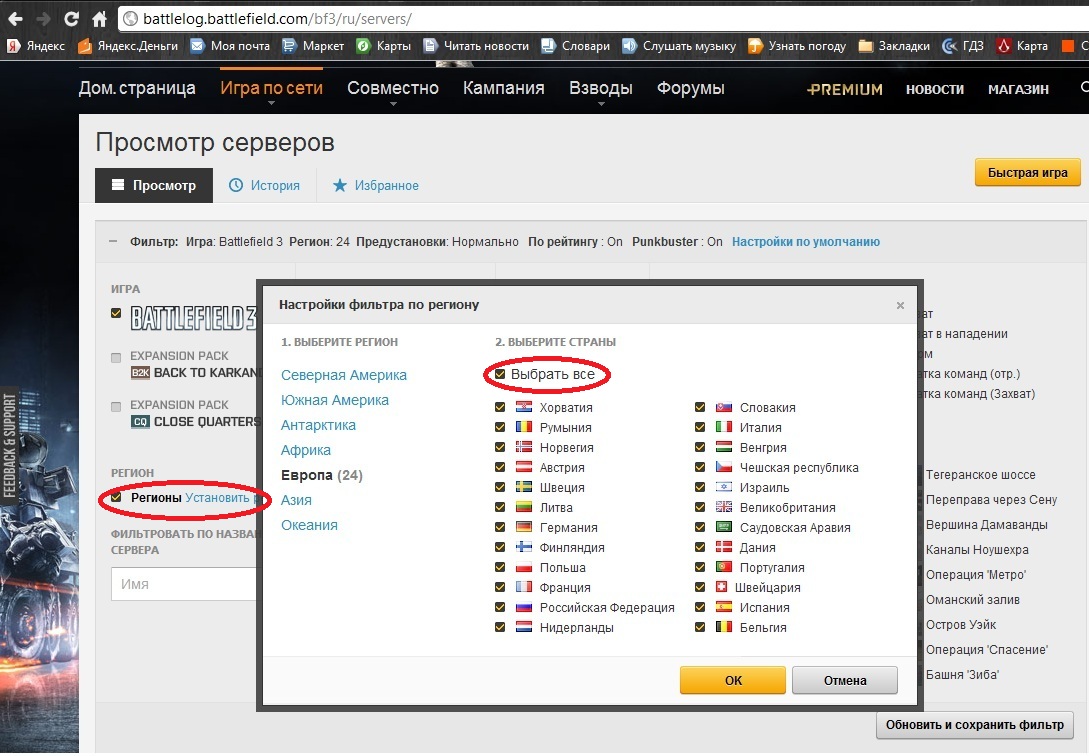Open the Яндекс.Деньги bookmark

[128, 46]
